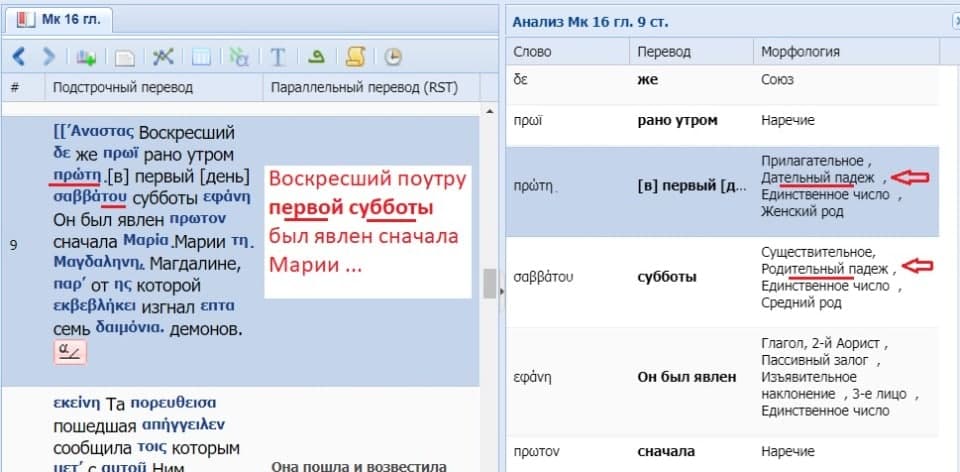Click the Морфология column header
Image resolution: width=960 pixels, height=472 pixels.
[x=800, y=52]
